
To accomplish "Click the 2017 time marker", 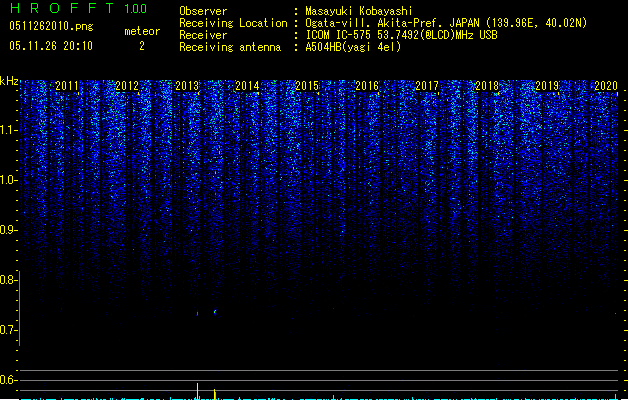I will 427,86.
